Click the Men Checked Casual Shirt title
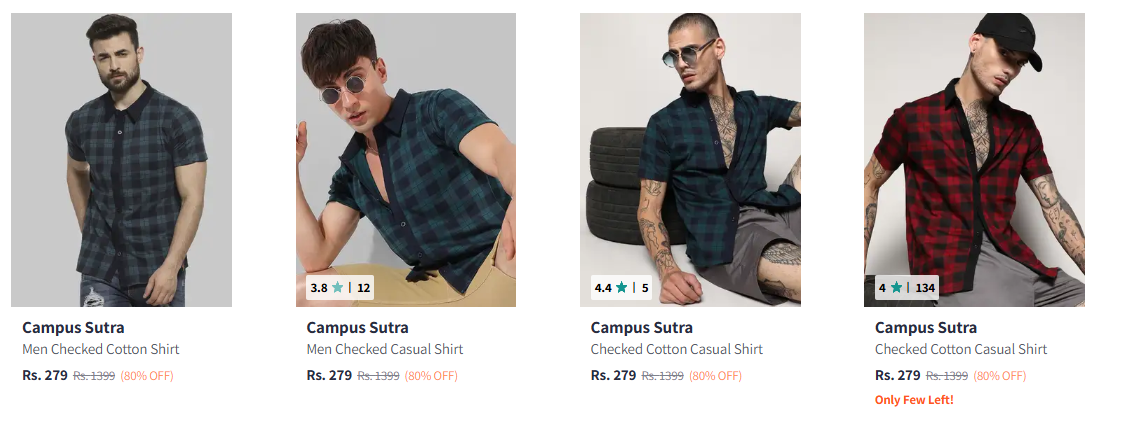Viewport: 1121px width, 426px height. pos(385,349)
